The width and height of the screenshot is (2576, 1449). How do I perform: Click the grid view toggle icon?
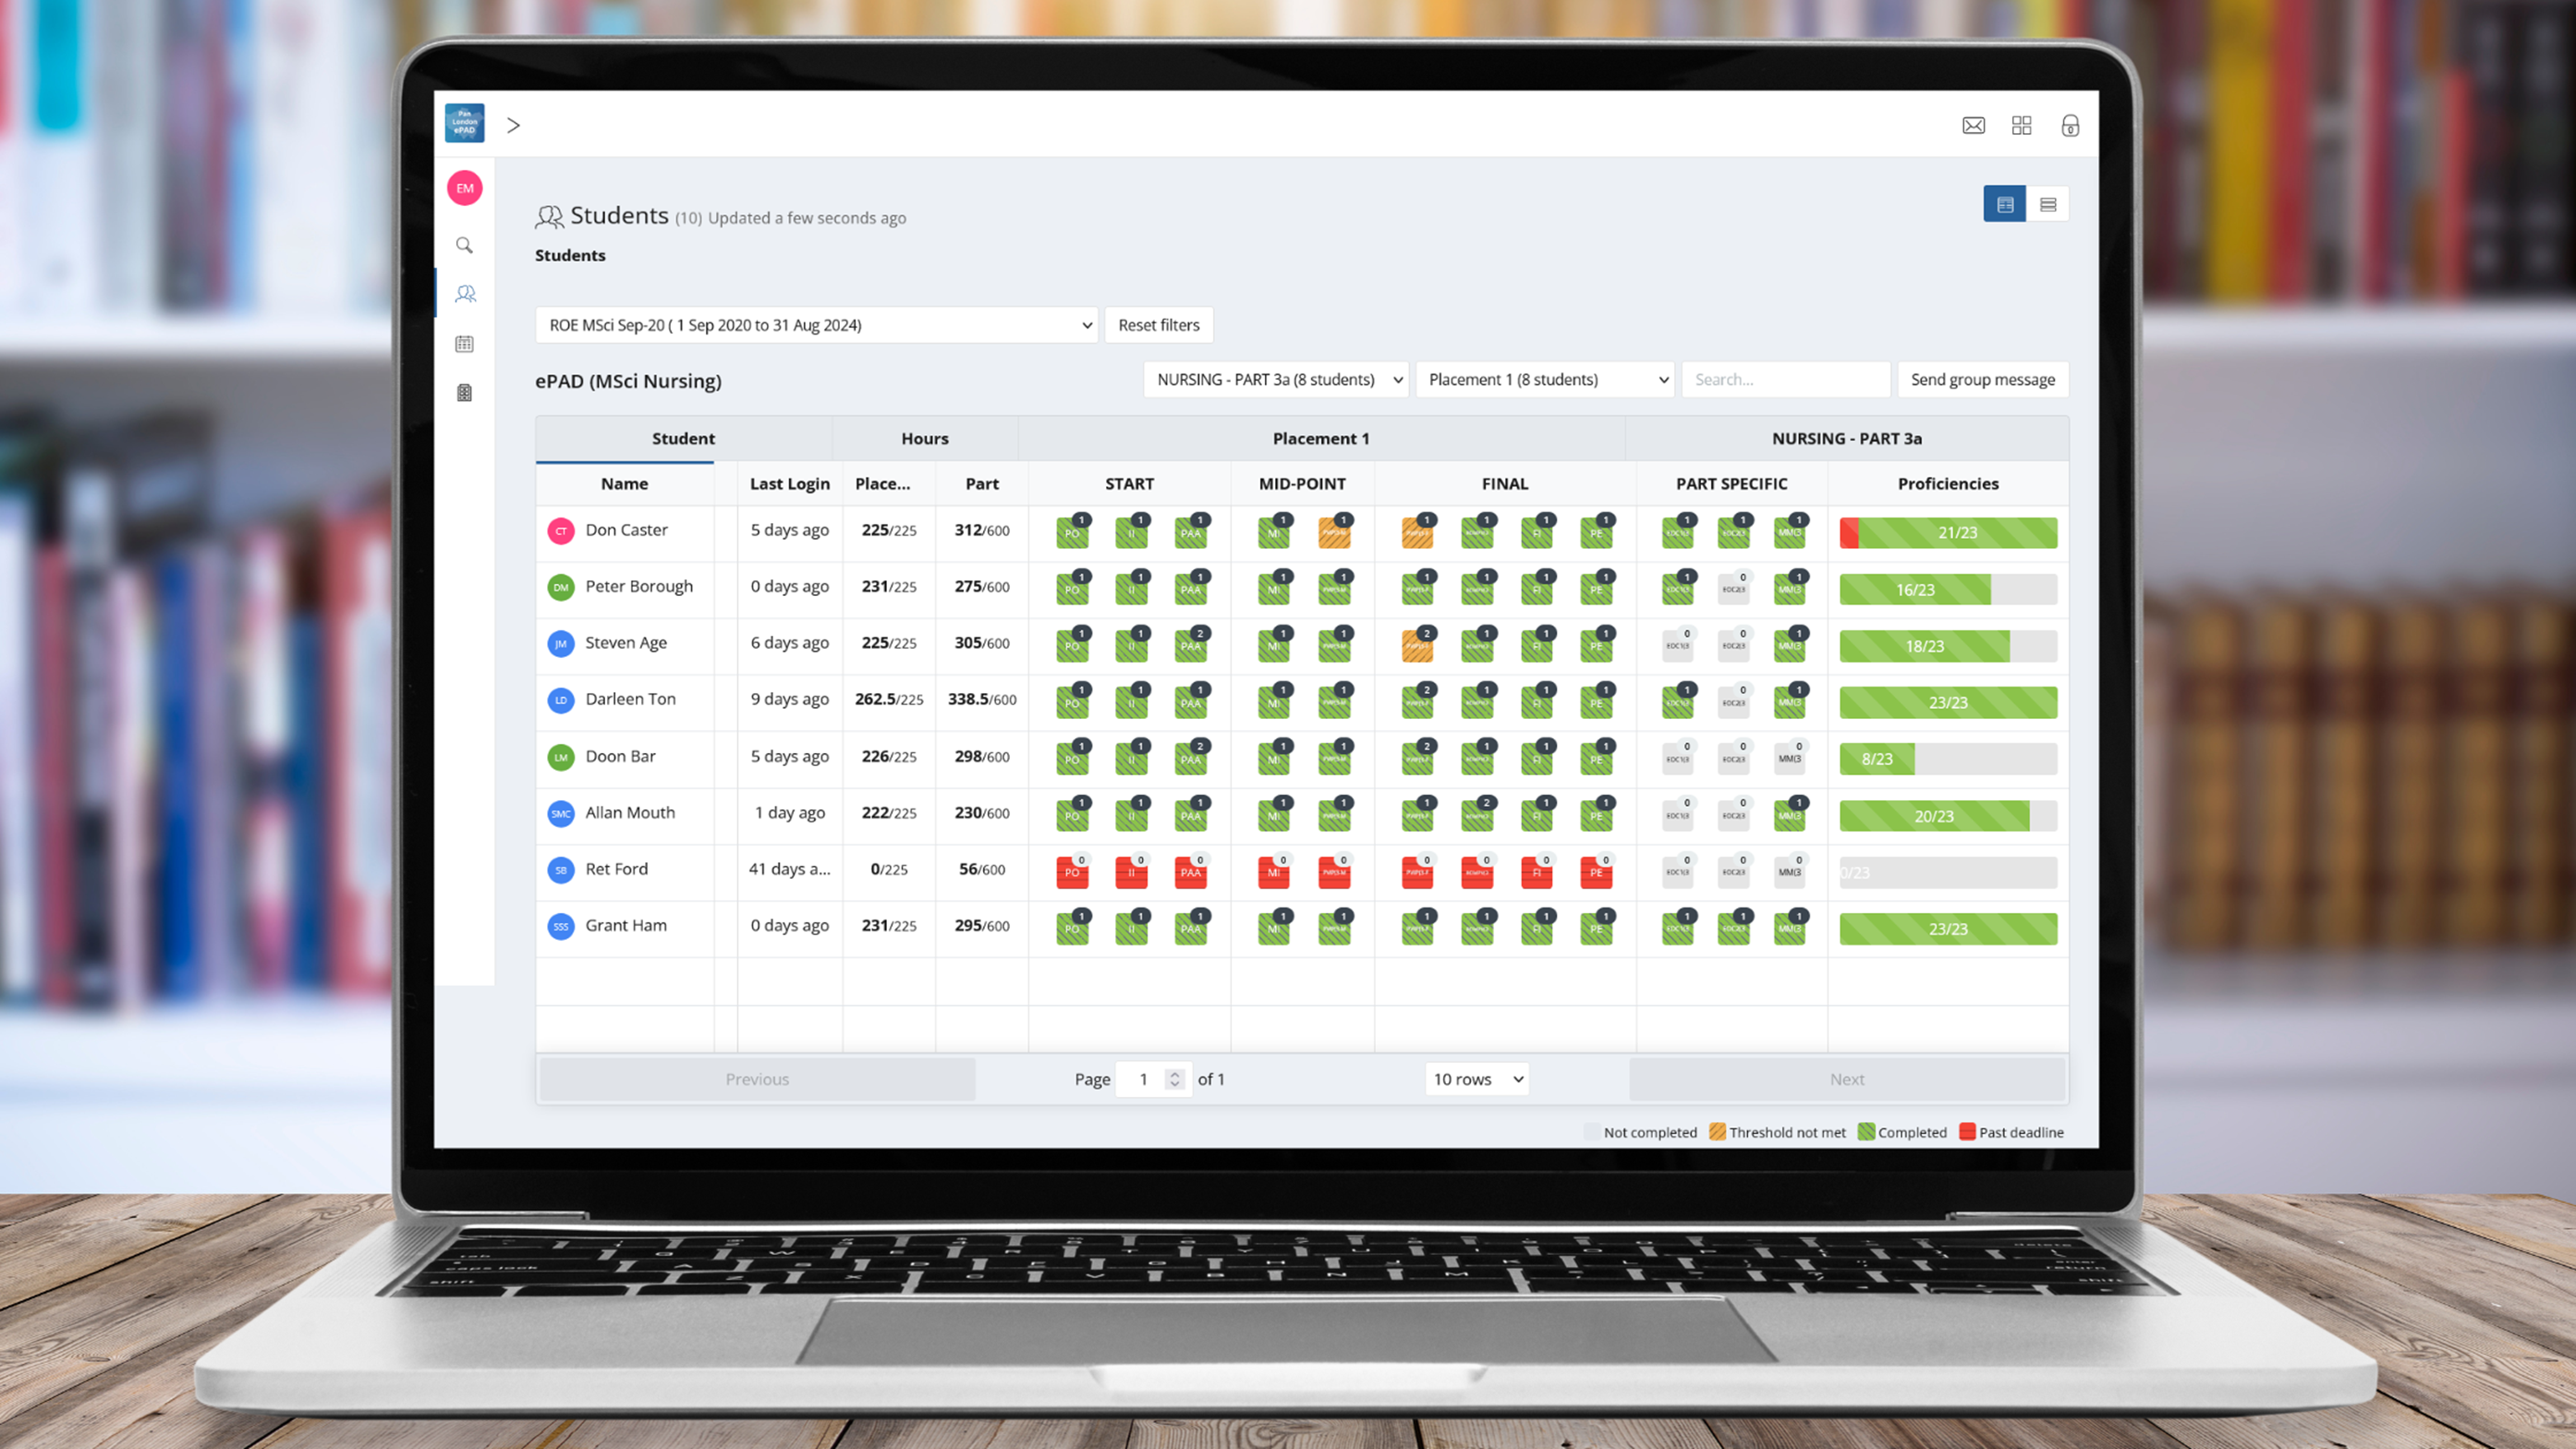2005,201
